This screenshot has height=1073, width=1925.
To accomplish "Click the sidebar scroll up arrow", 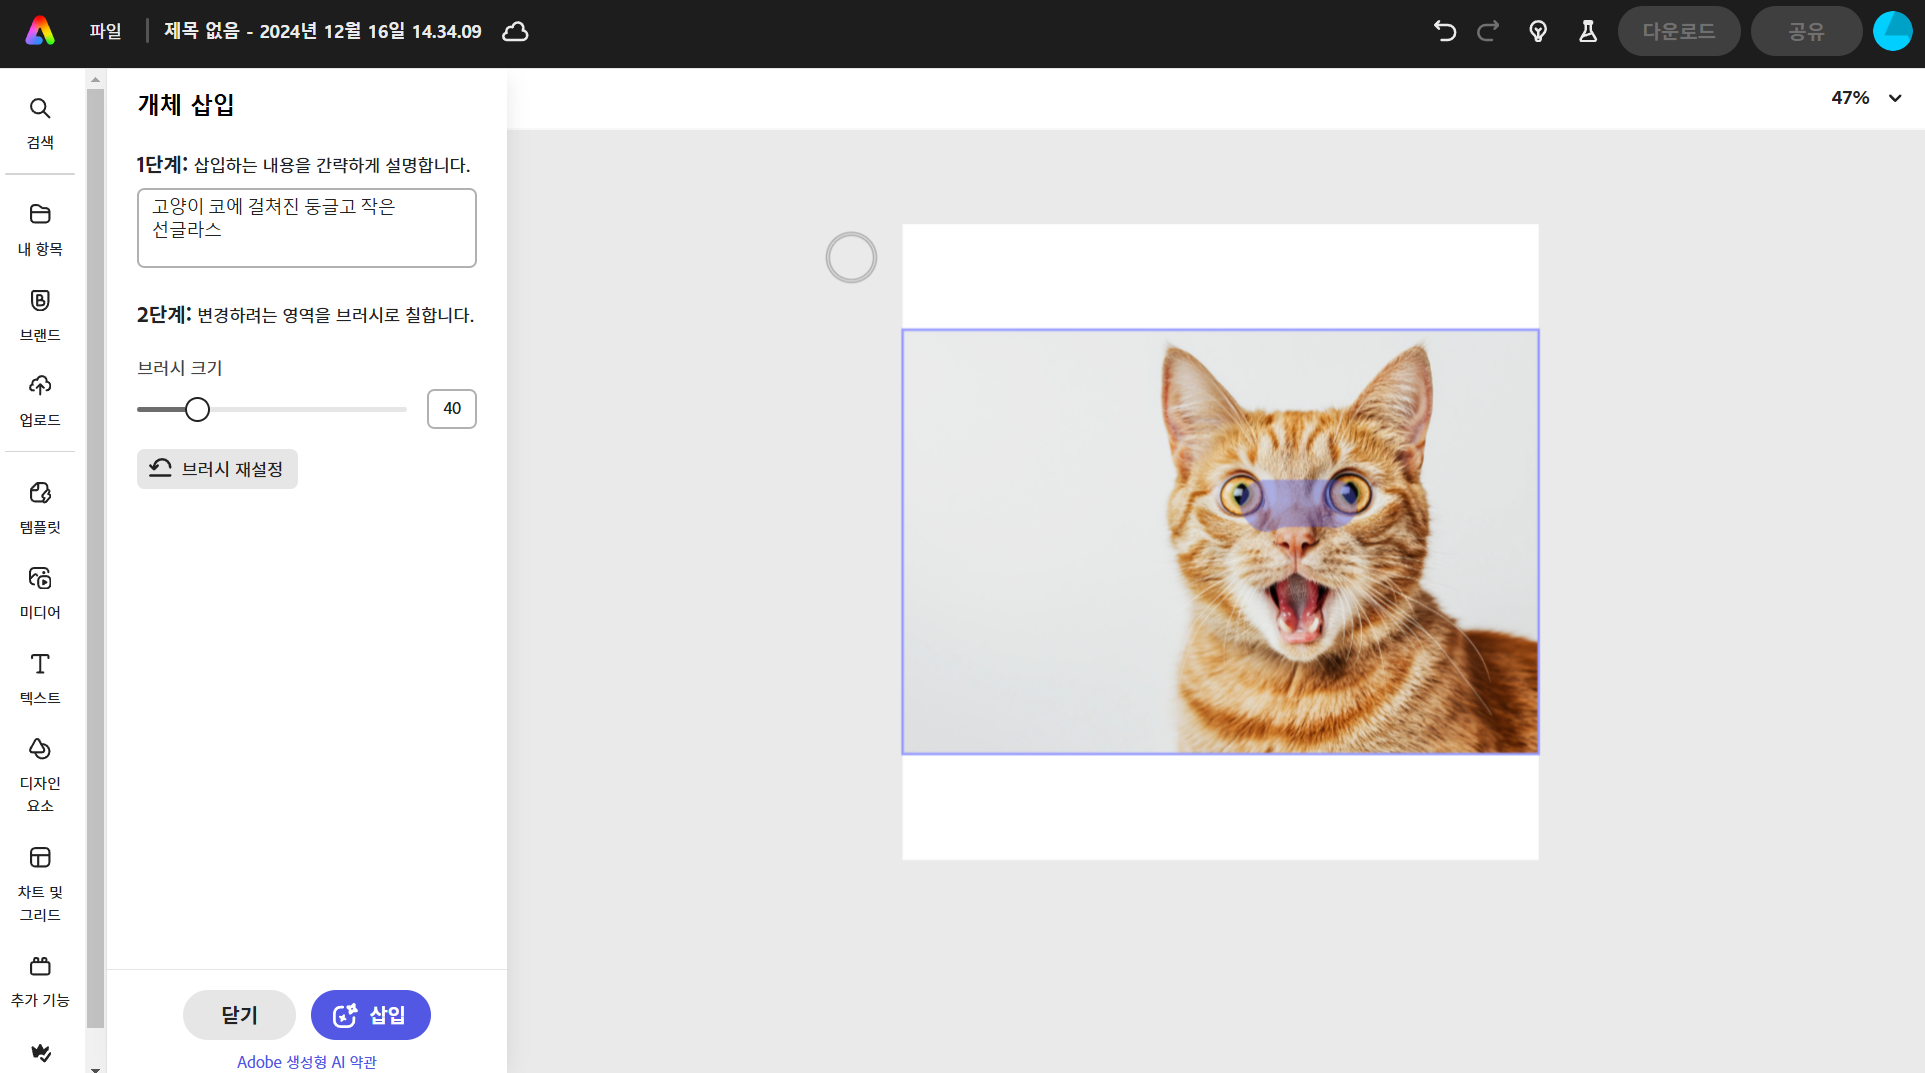I will point(95,79).
